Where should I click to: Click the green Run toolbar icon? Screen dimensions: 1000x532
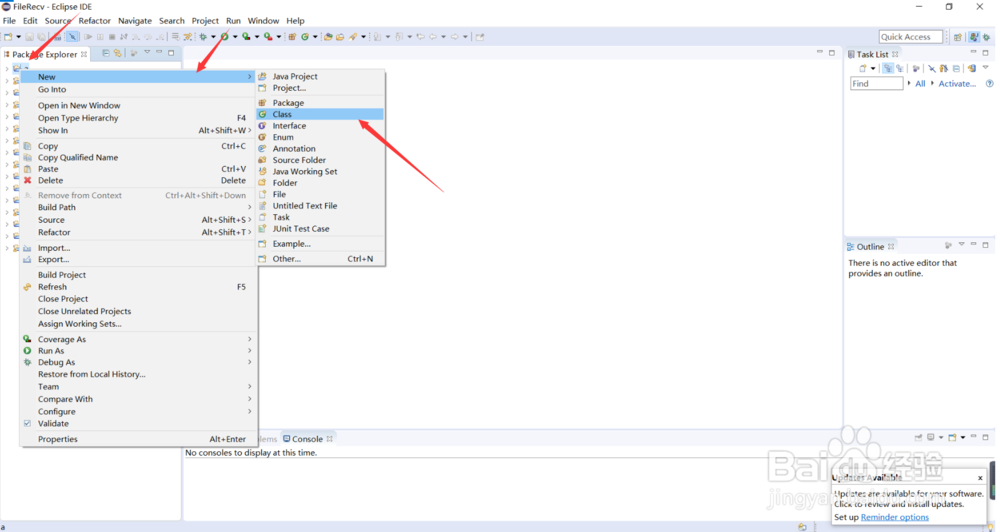[x=224, y=37]
